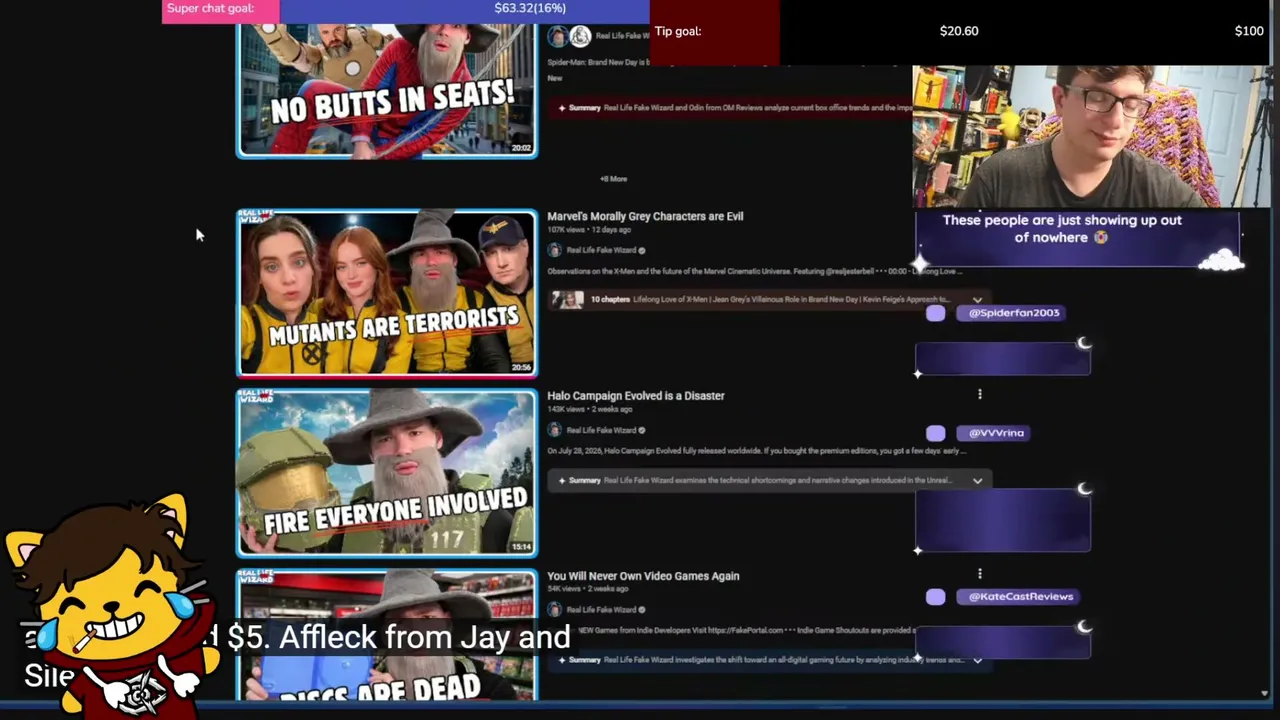Visit Real Life Fake Wizard channel from Marvel video row
The width and height of the screenshot is (1280, 720).
coord(601,250)
